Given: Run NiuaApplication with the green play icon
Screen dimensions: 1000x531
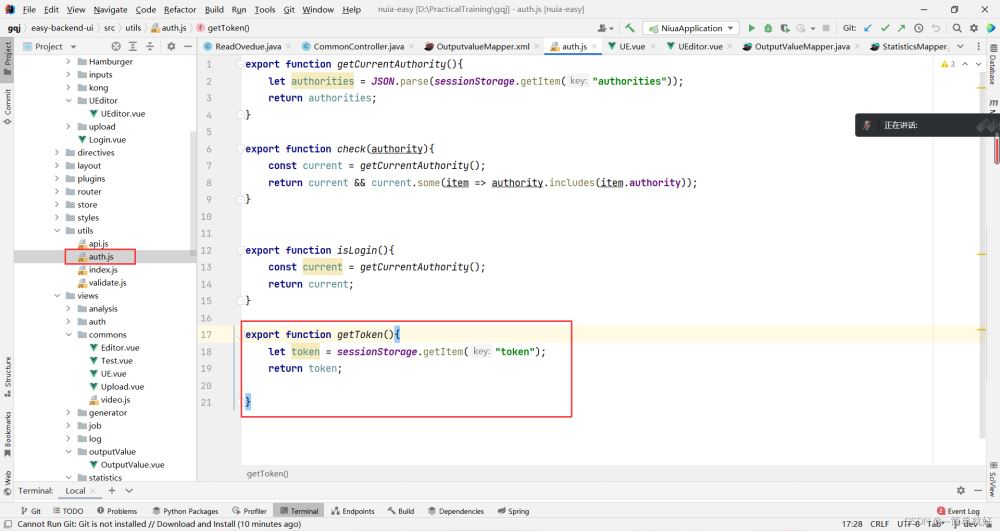Looking at the screenshot, I should coord(751,28).
